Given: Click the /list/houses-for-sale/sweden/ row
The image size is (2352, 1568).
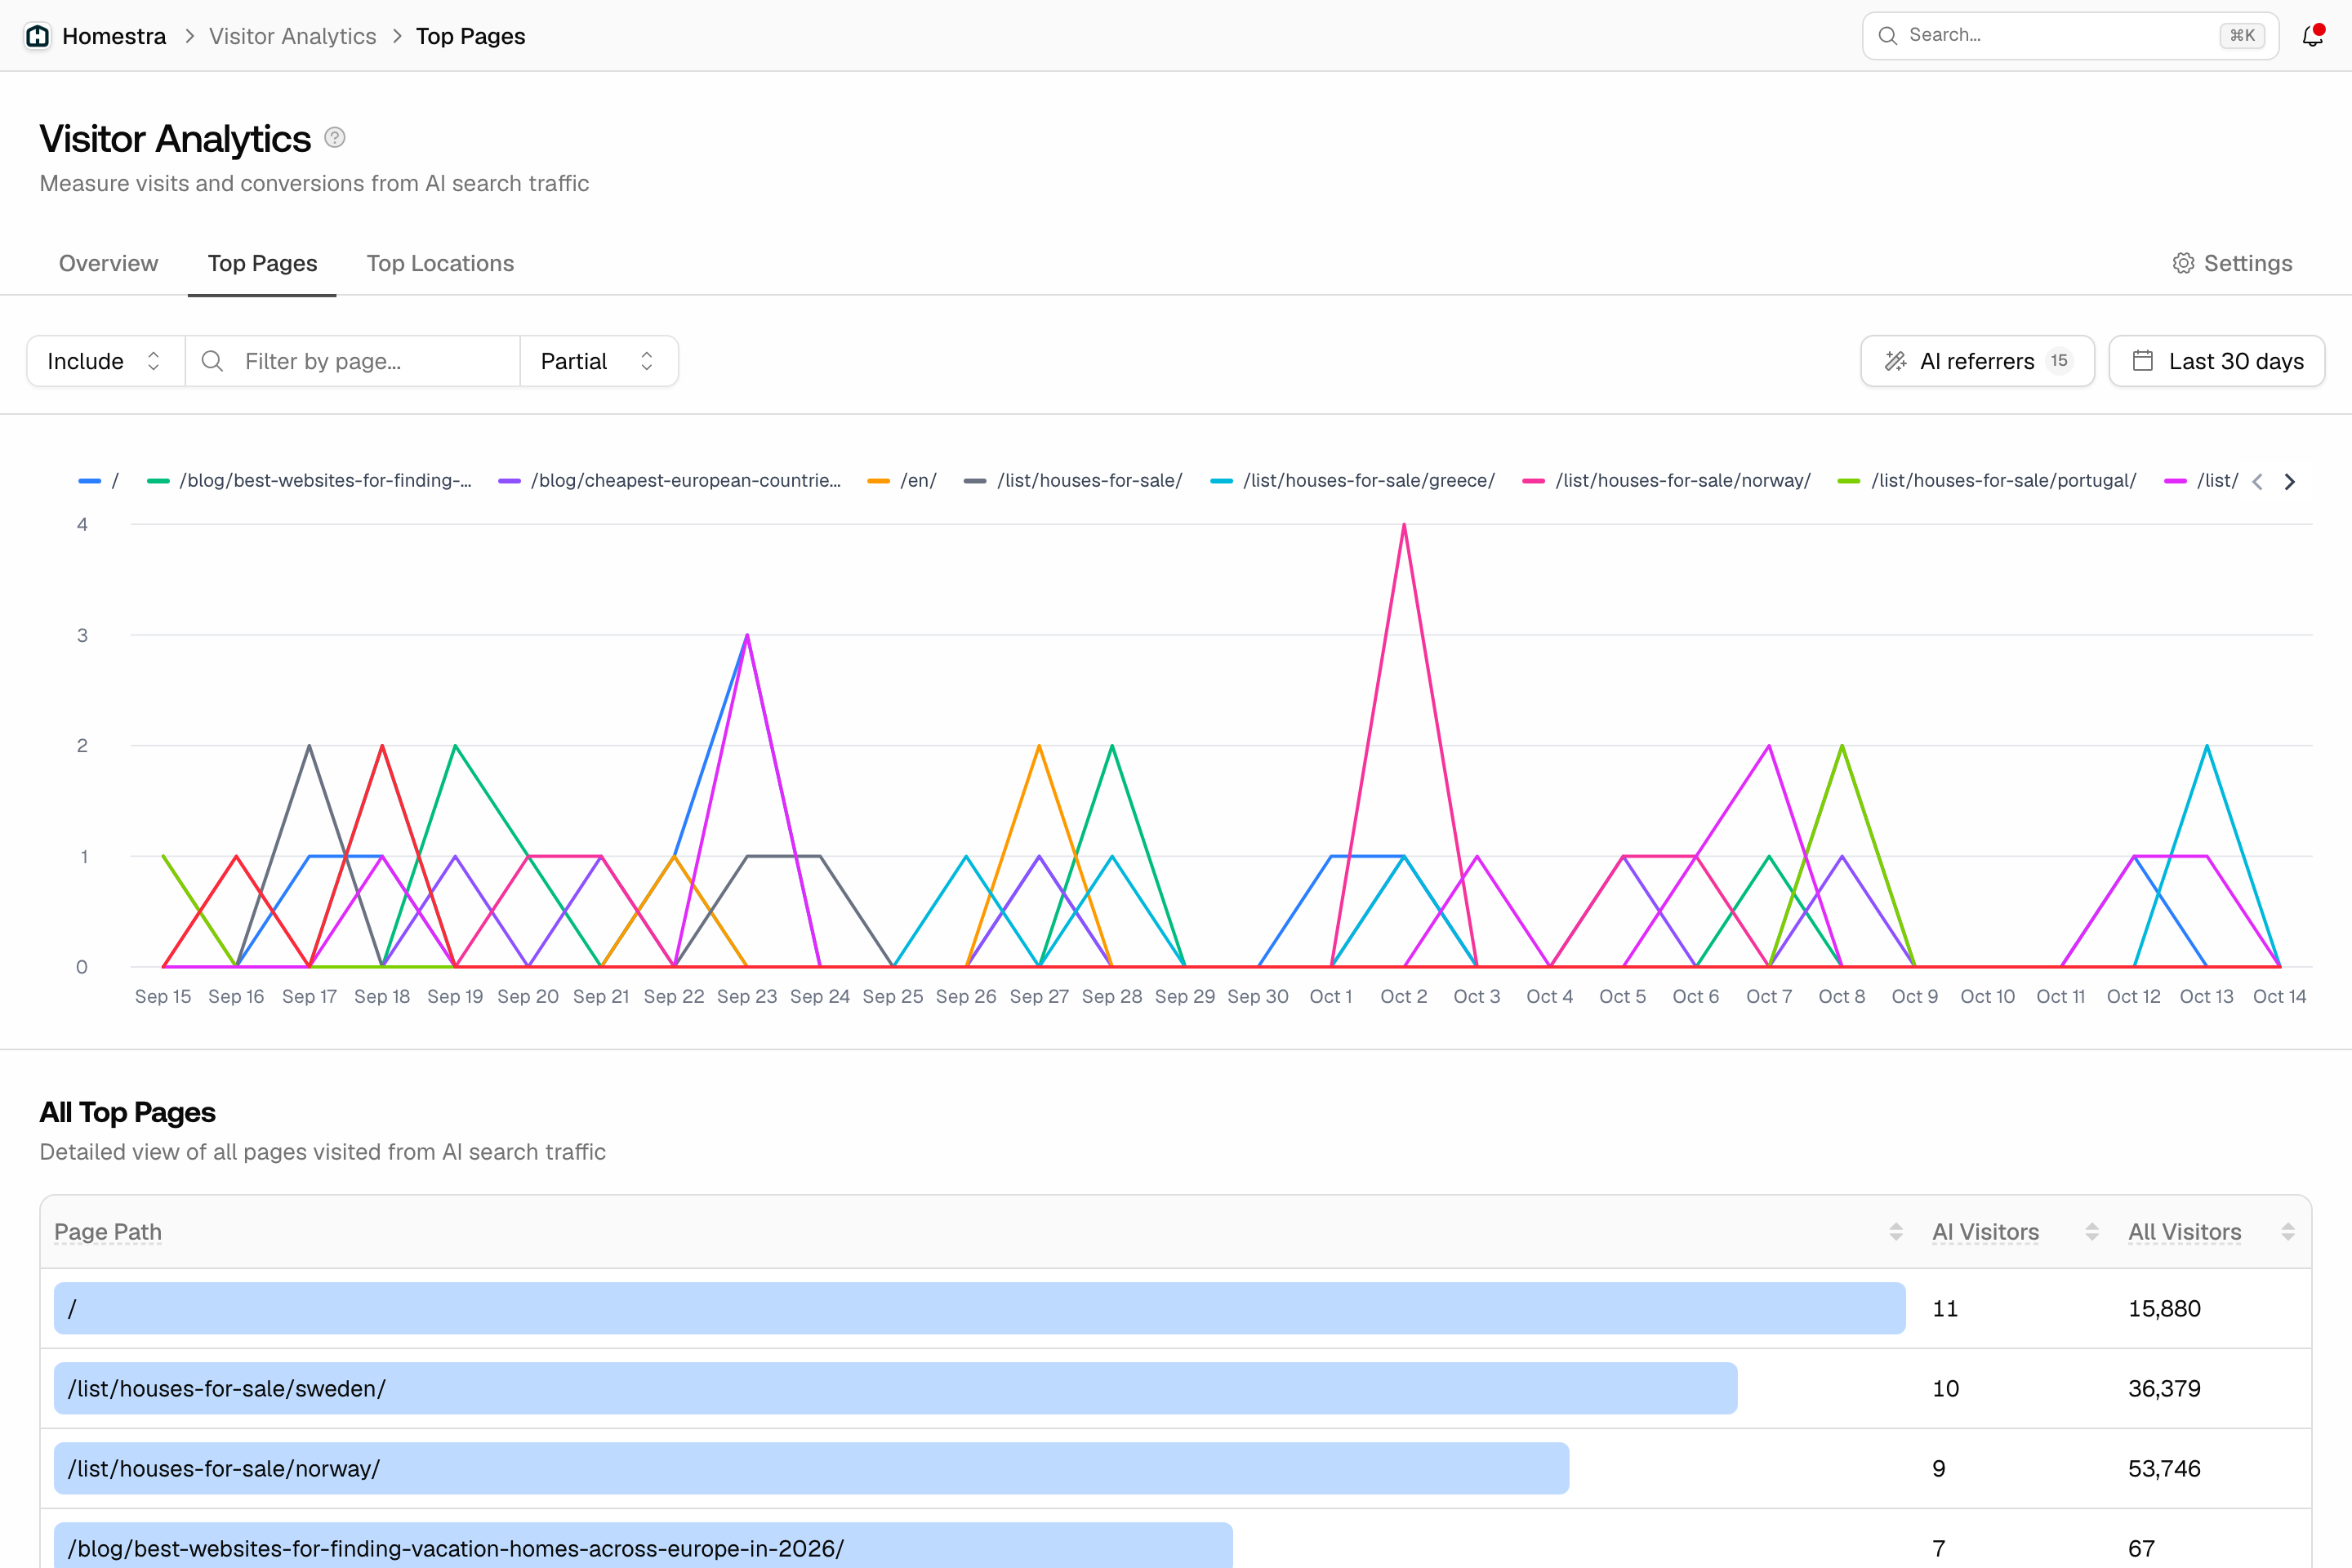Looking at the screenshot, I should click(1176, 1388).
